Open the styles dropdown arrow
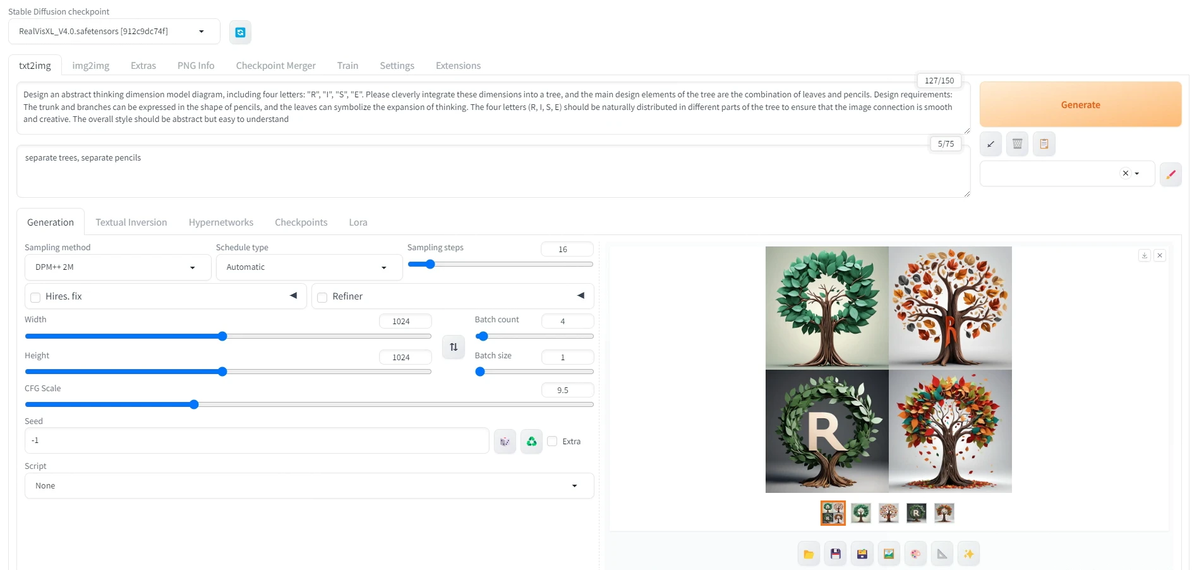1192x570 pixels. point(1137,173)
